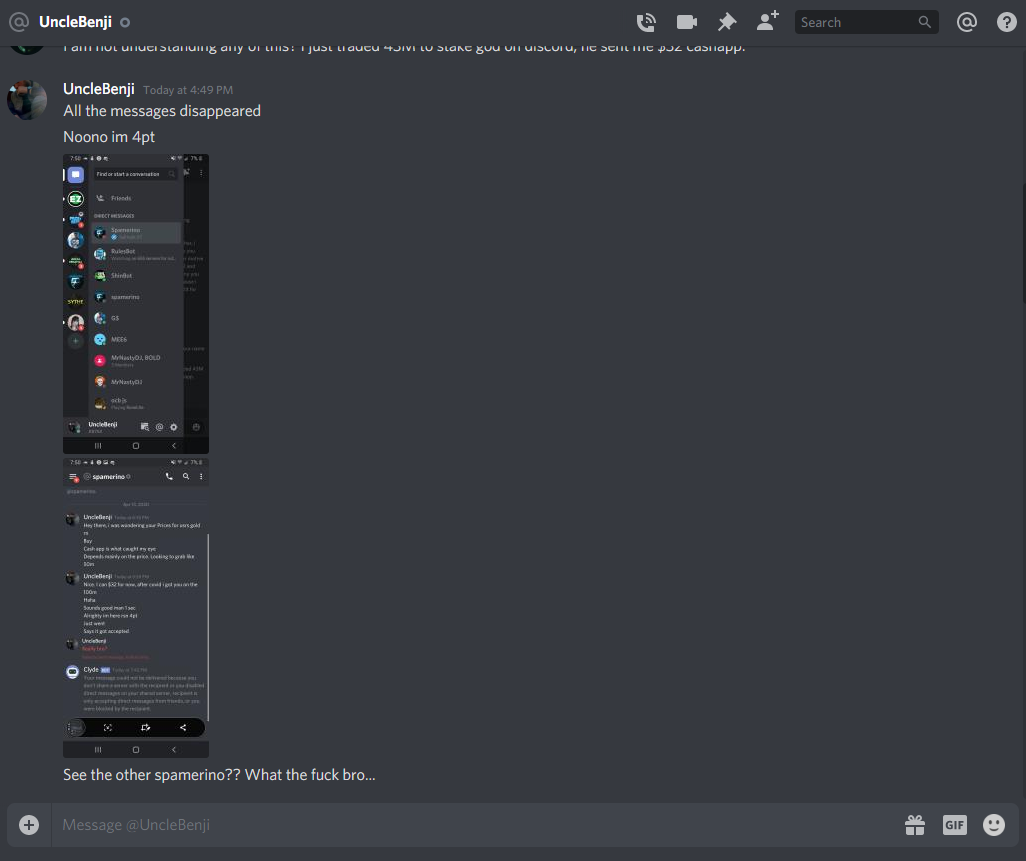Click the search magnifier icon

click(925, 22)
